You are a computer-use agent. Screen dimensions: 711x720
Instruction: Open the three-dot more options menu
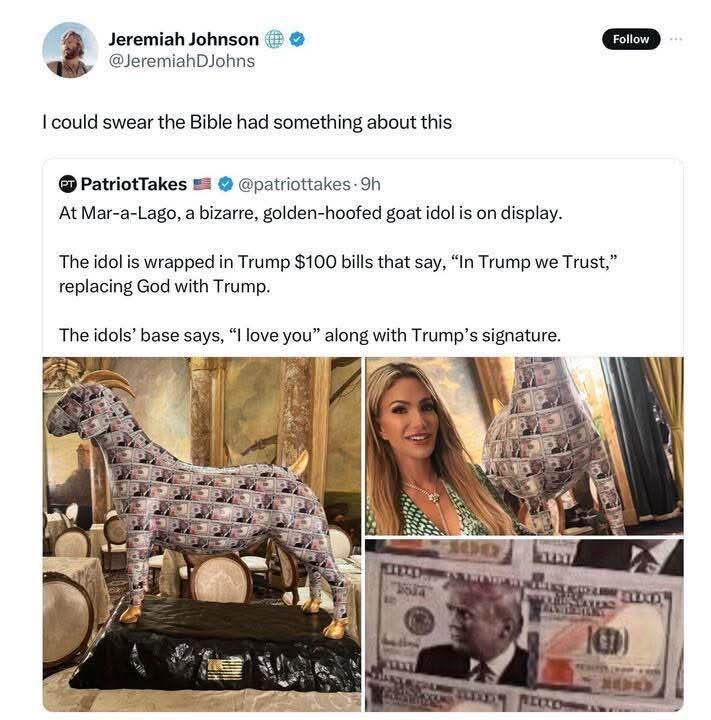(675, 39)
